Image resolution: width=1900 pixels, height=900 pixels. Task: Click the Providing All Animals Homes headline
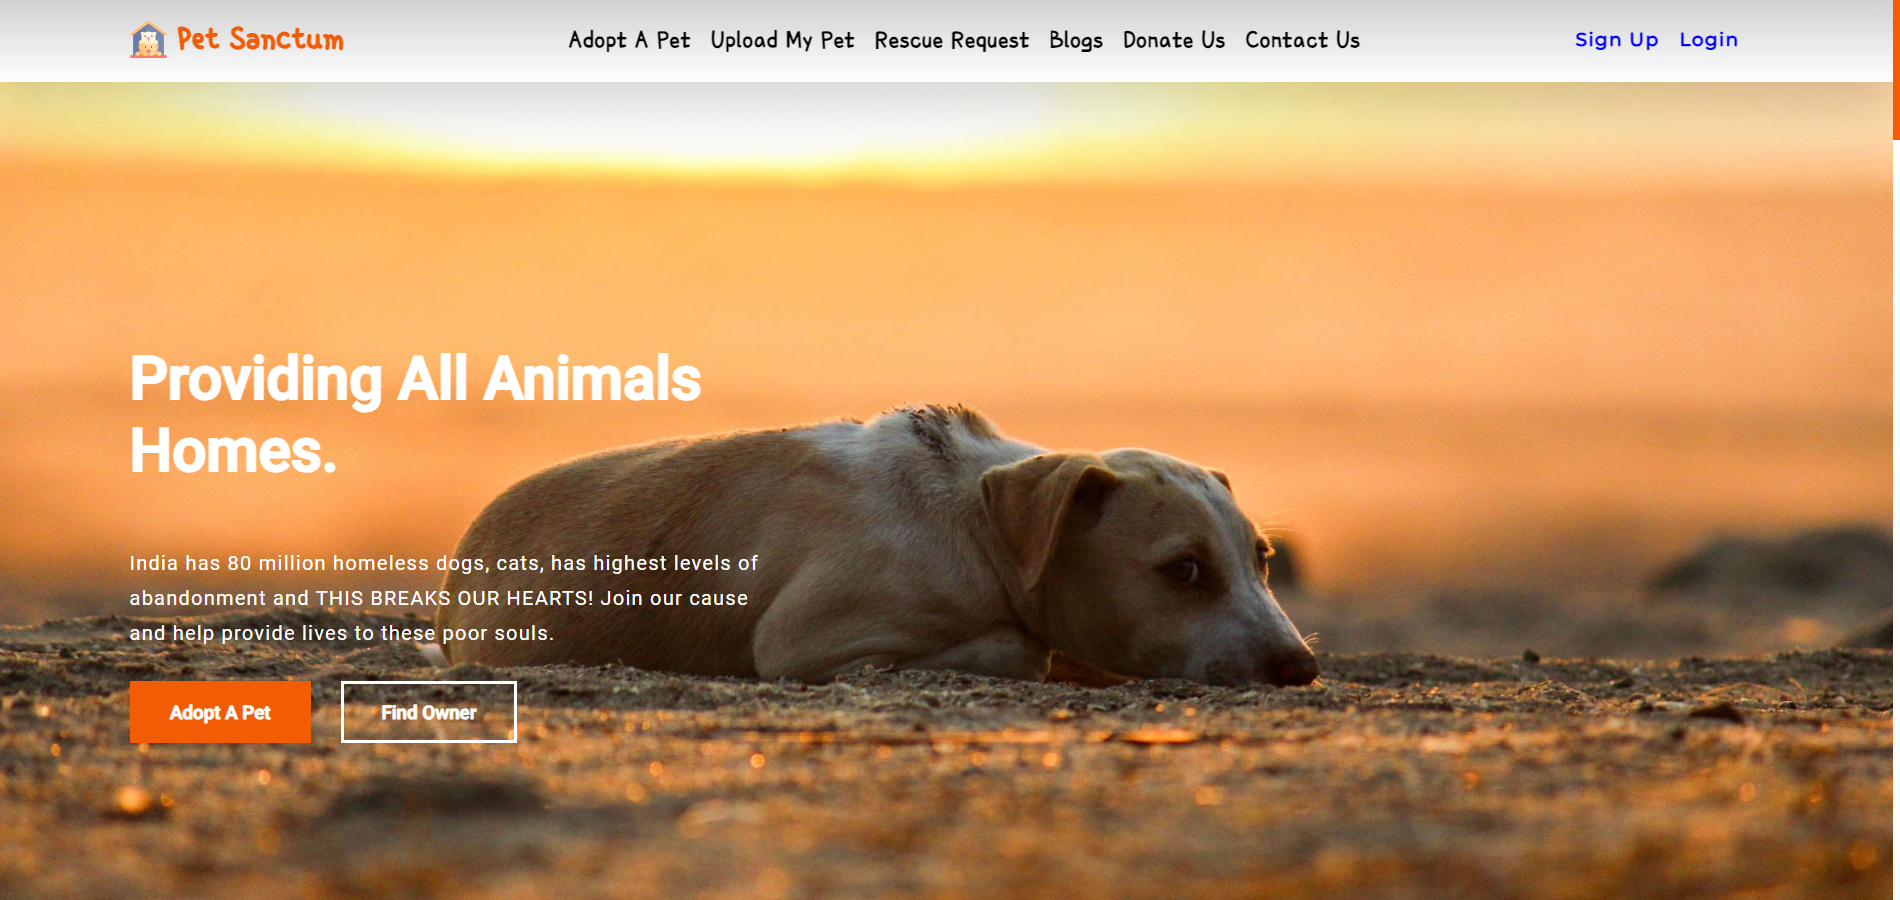coord(415,414)
